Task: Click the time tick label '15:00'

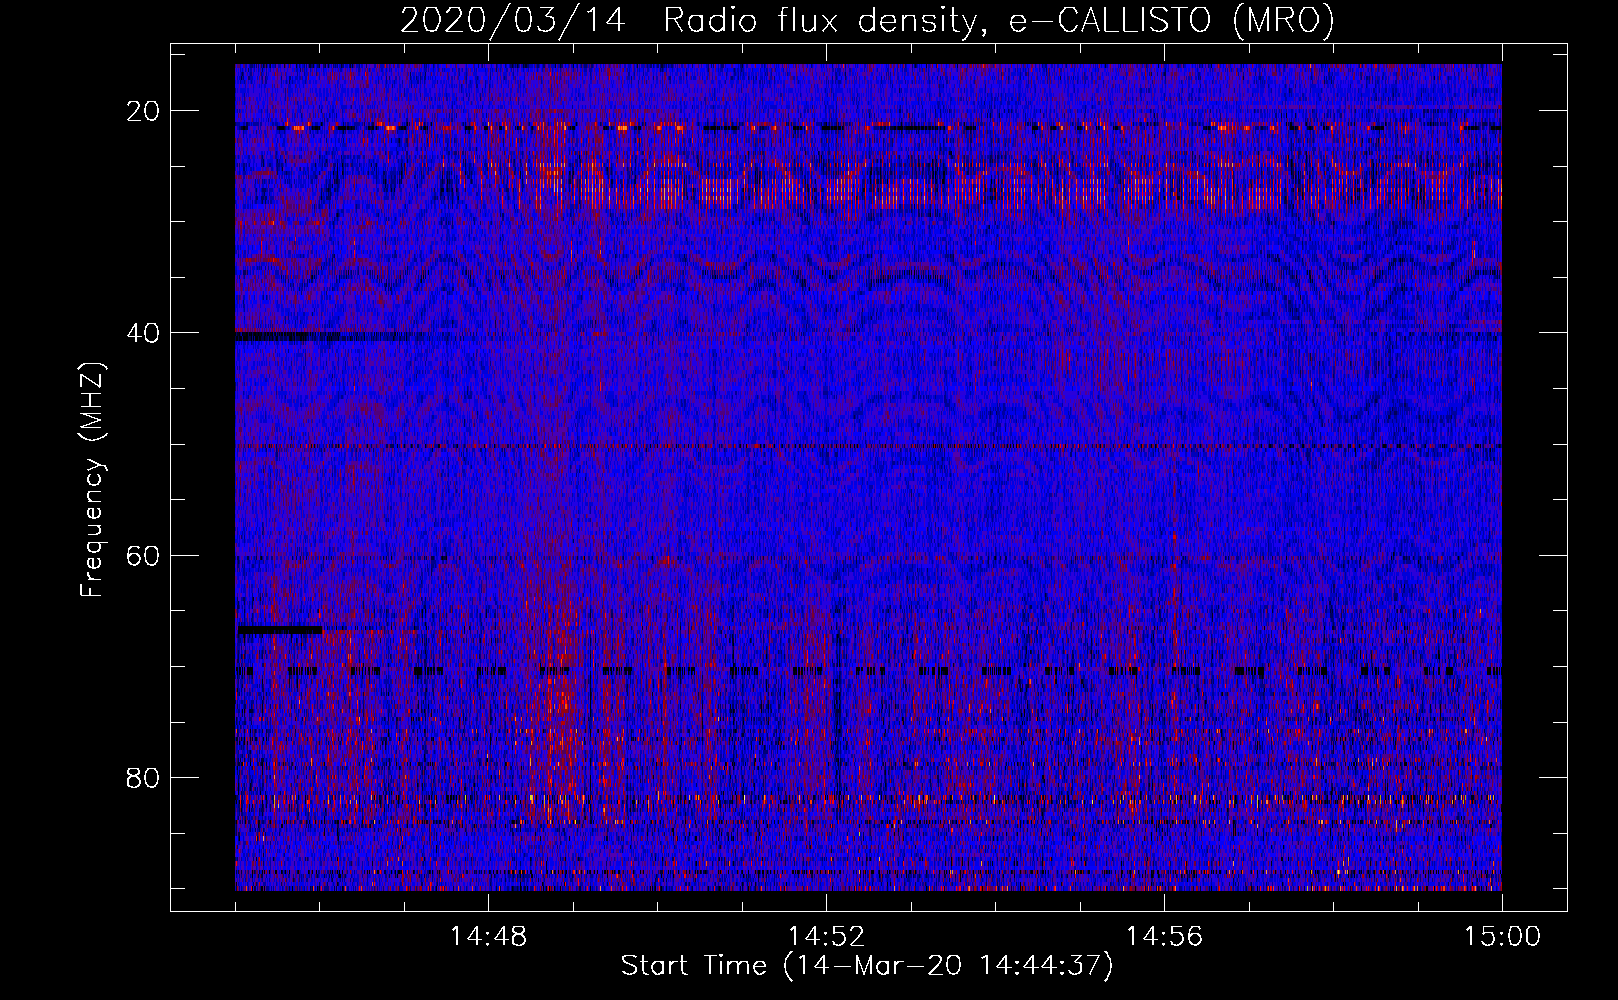Action: [x=1502, y=937]
